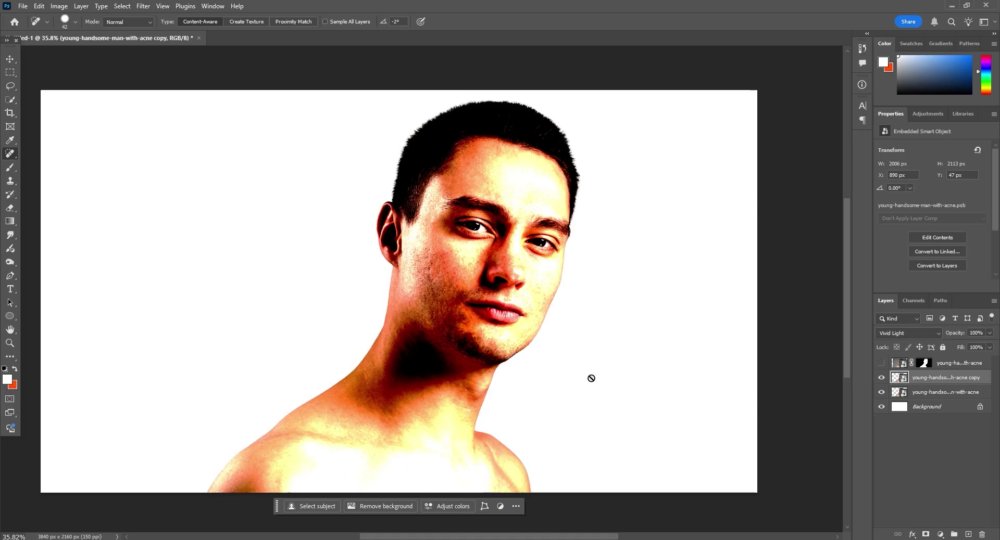Screen dimensions: 1000x540
Task: Toggle lock position
Action: pyautogui.click(x=919, y=347)
